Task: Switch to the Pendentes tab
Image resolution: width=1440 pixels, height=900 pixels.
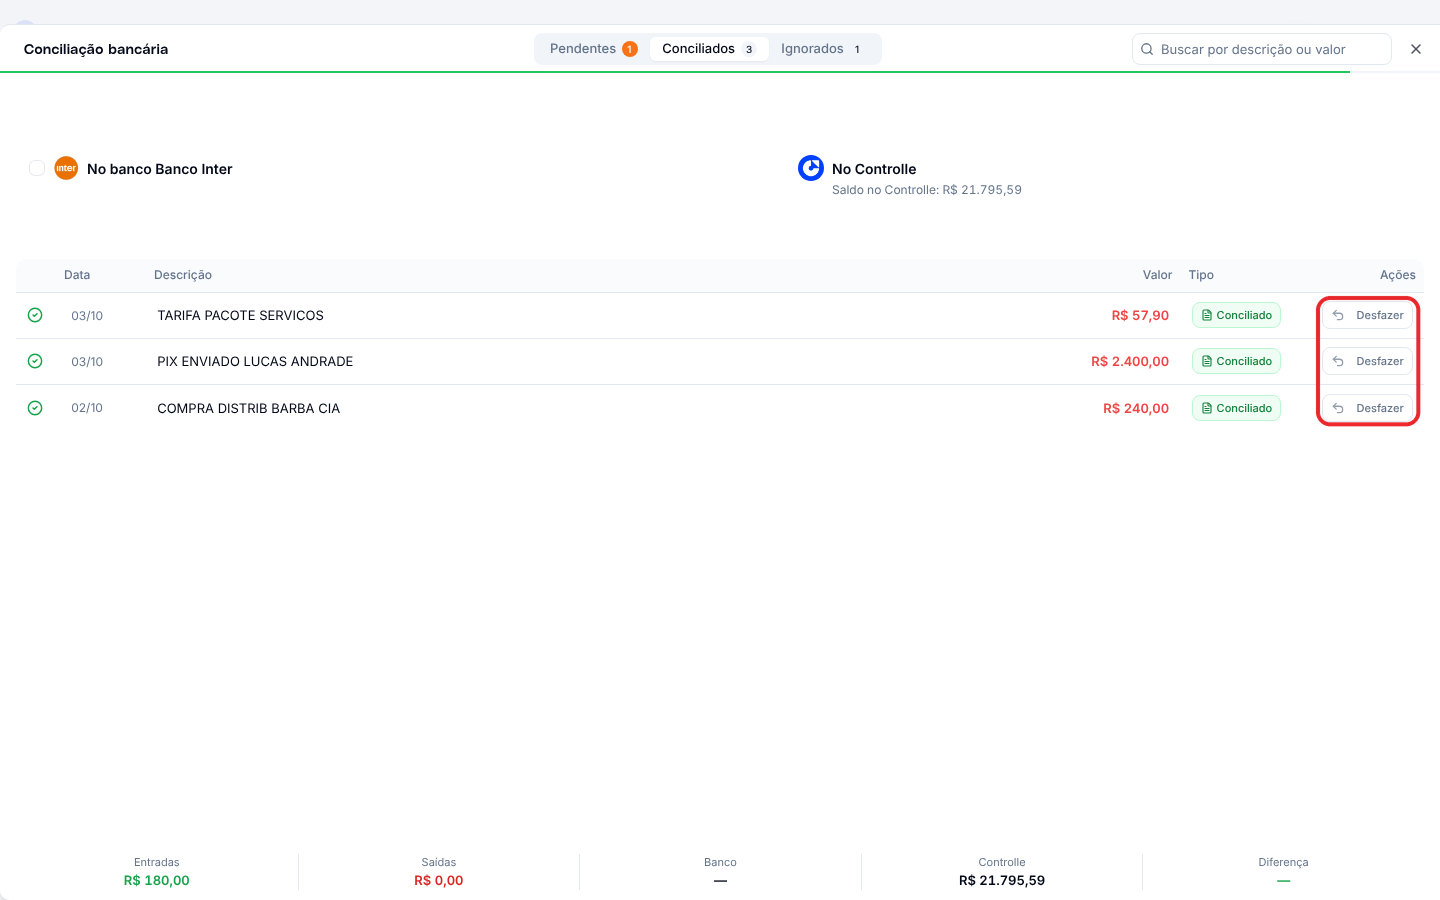Action: [593, 49]
